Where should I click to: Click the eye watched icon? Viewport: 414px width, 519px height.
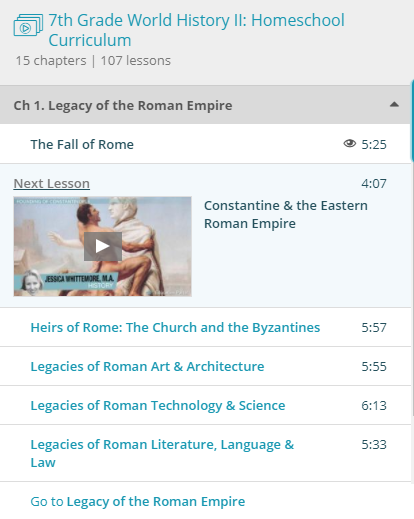pyautogui.click(x=350, y=143)
